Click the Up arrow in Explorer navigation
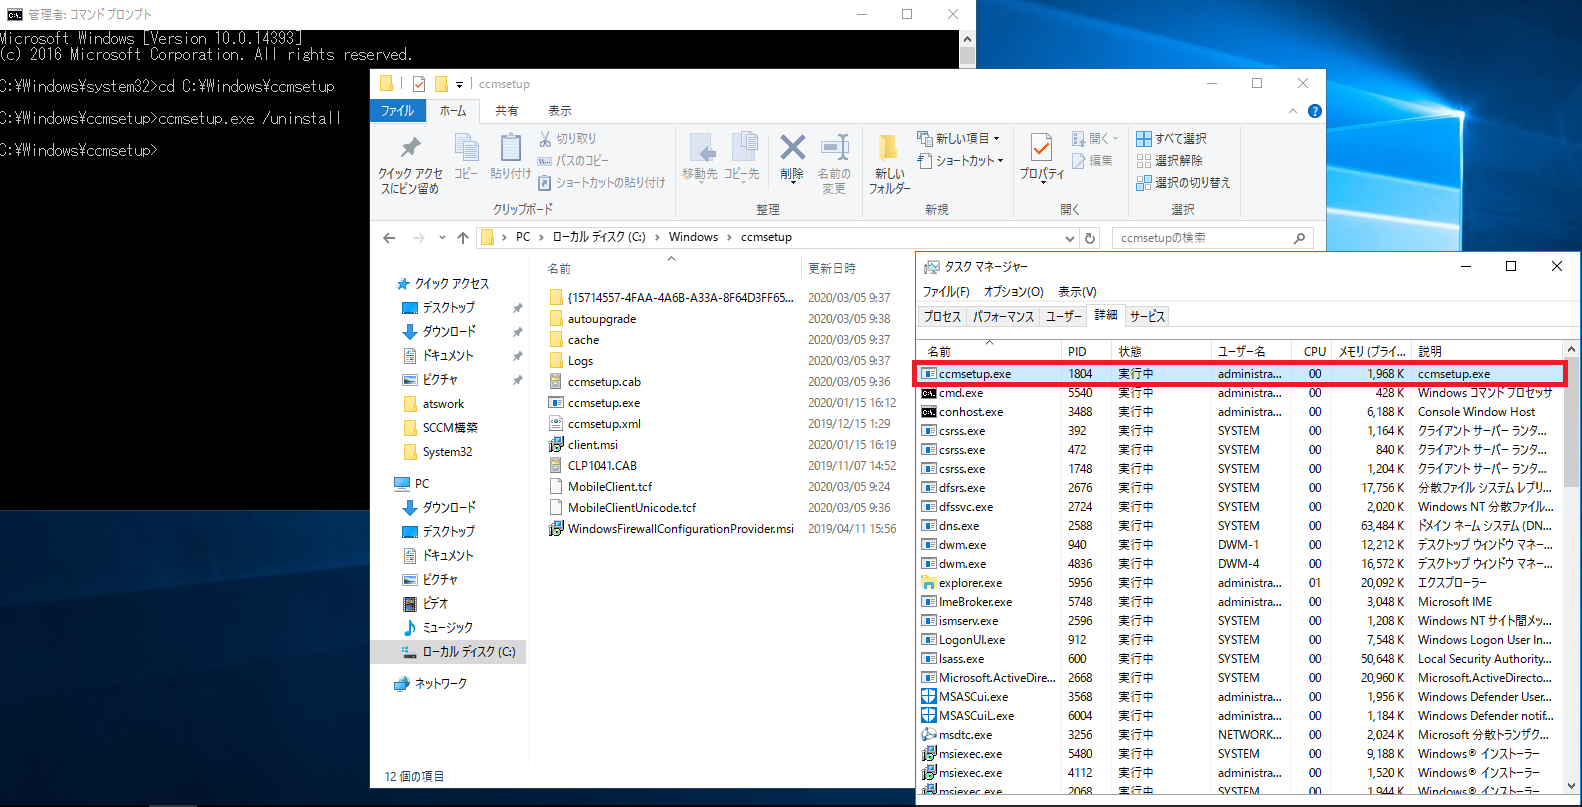1582x807 pixels. click(x=462, y=238)
